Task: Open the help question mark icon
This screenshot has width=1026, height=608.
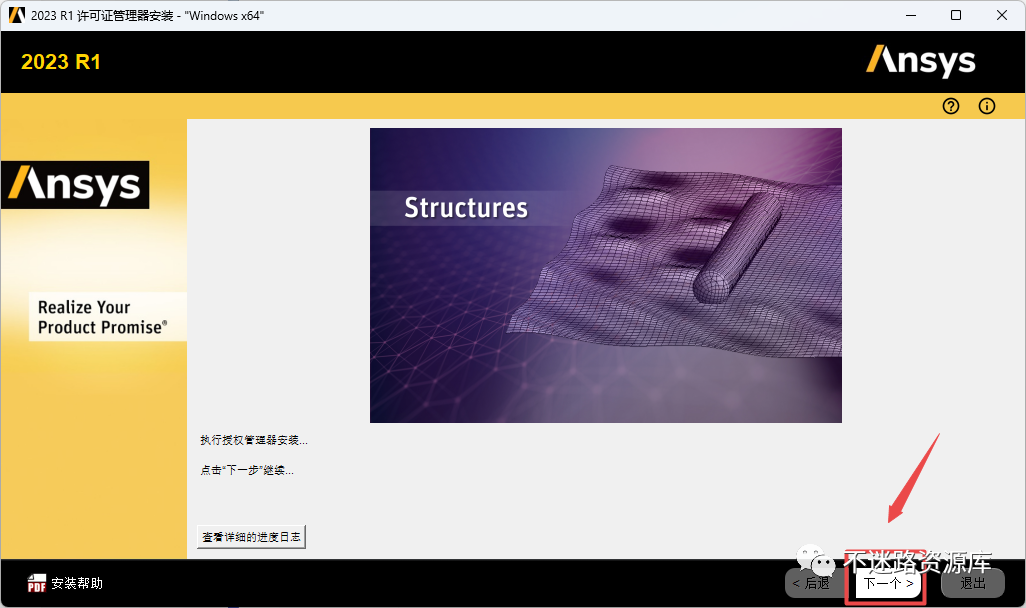Action: tap(951, 106)
